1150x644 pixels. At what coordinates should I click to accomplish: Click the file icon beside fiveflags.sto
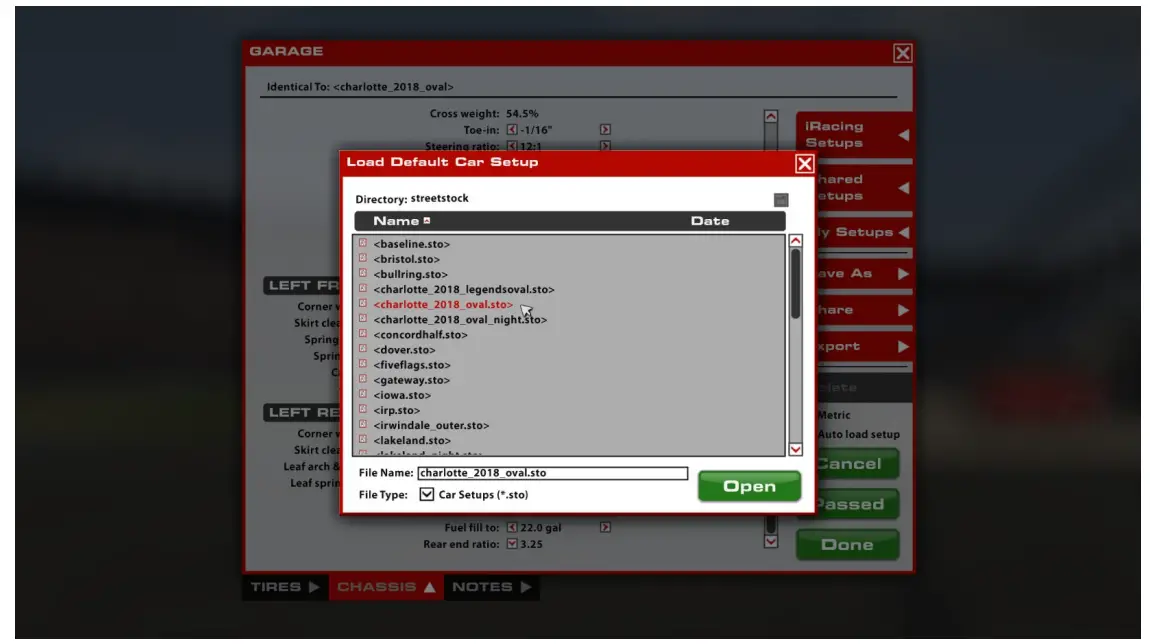(362, 364)
